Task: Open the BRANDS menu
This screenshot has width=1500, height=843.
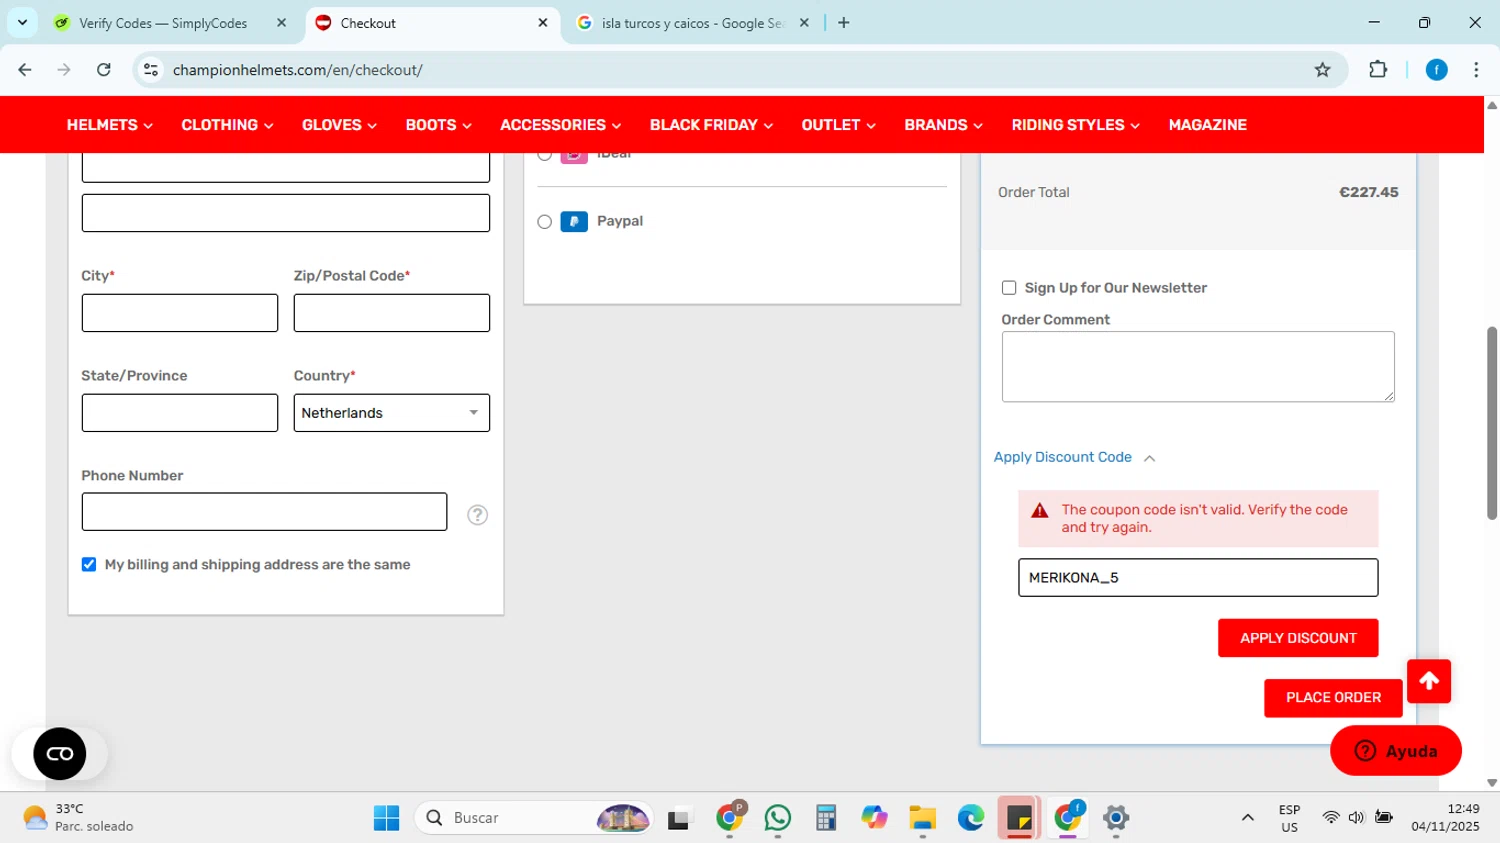Action: 943,125
